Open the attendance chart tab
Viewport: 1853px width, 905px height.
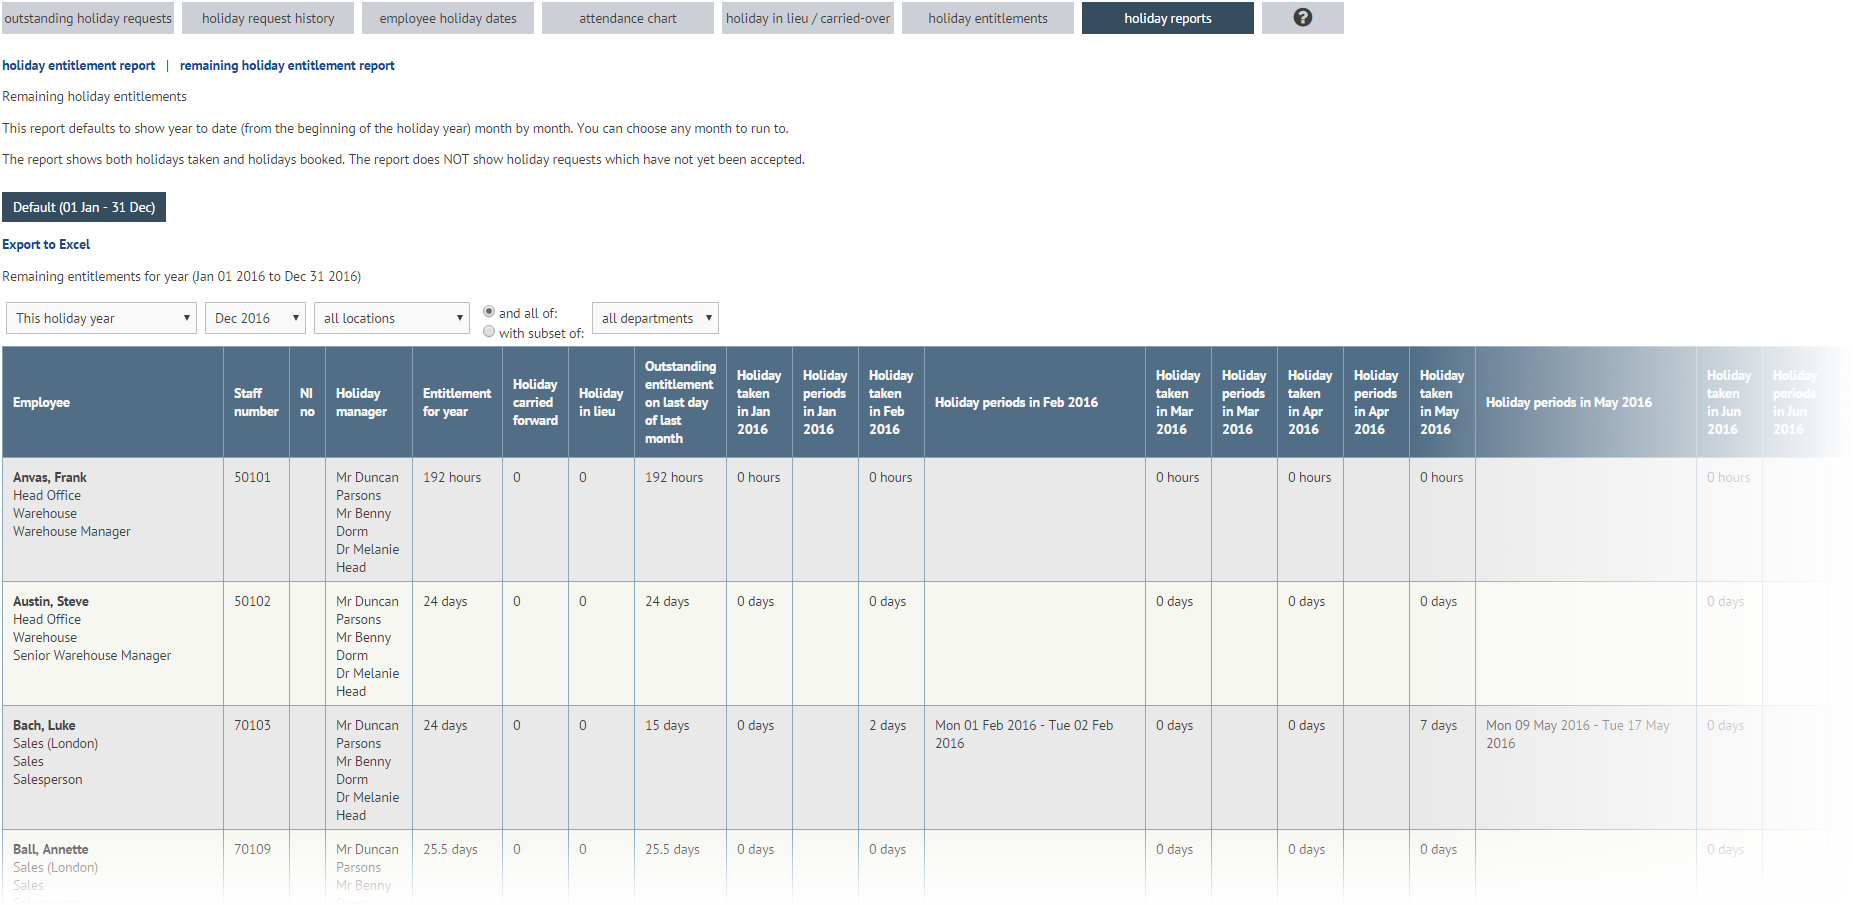click(628, 18)
